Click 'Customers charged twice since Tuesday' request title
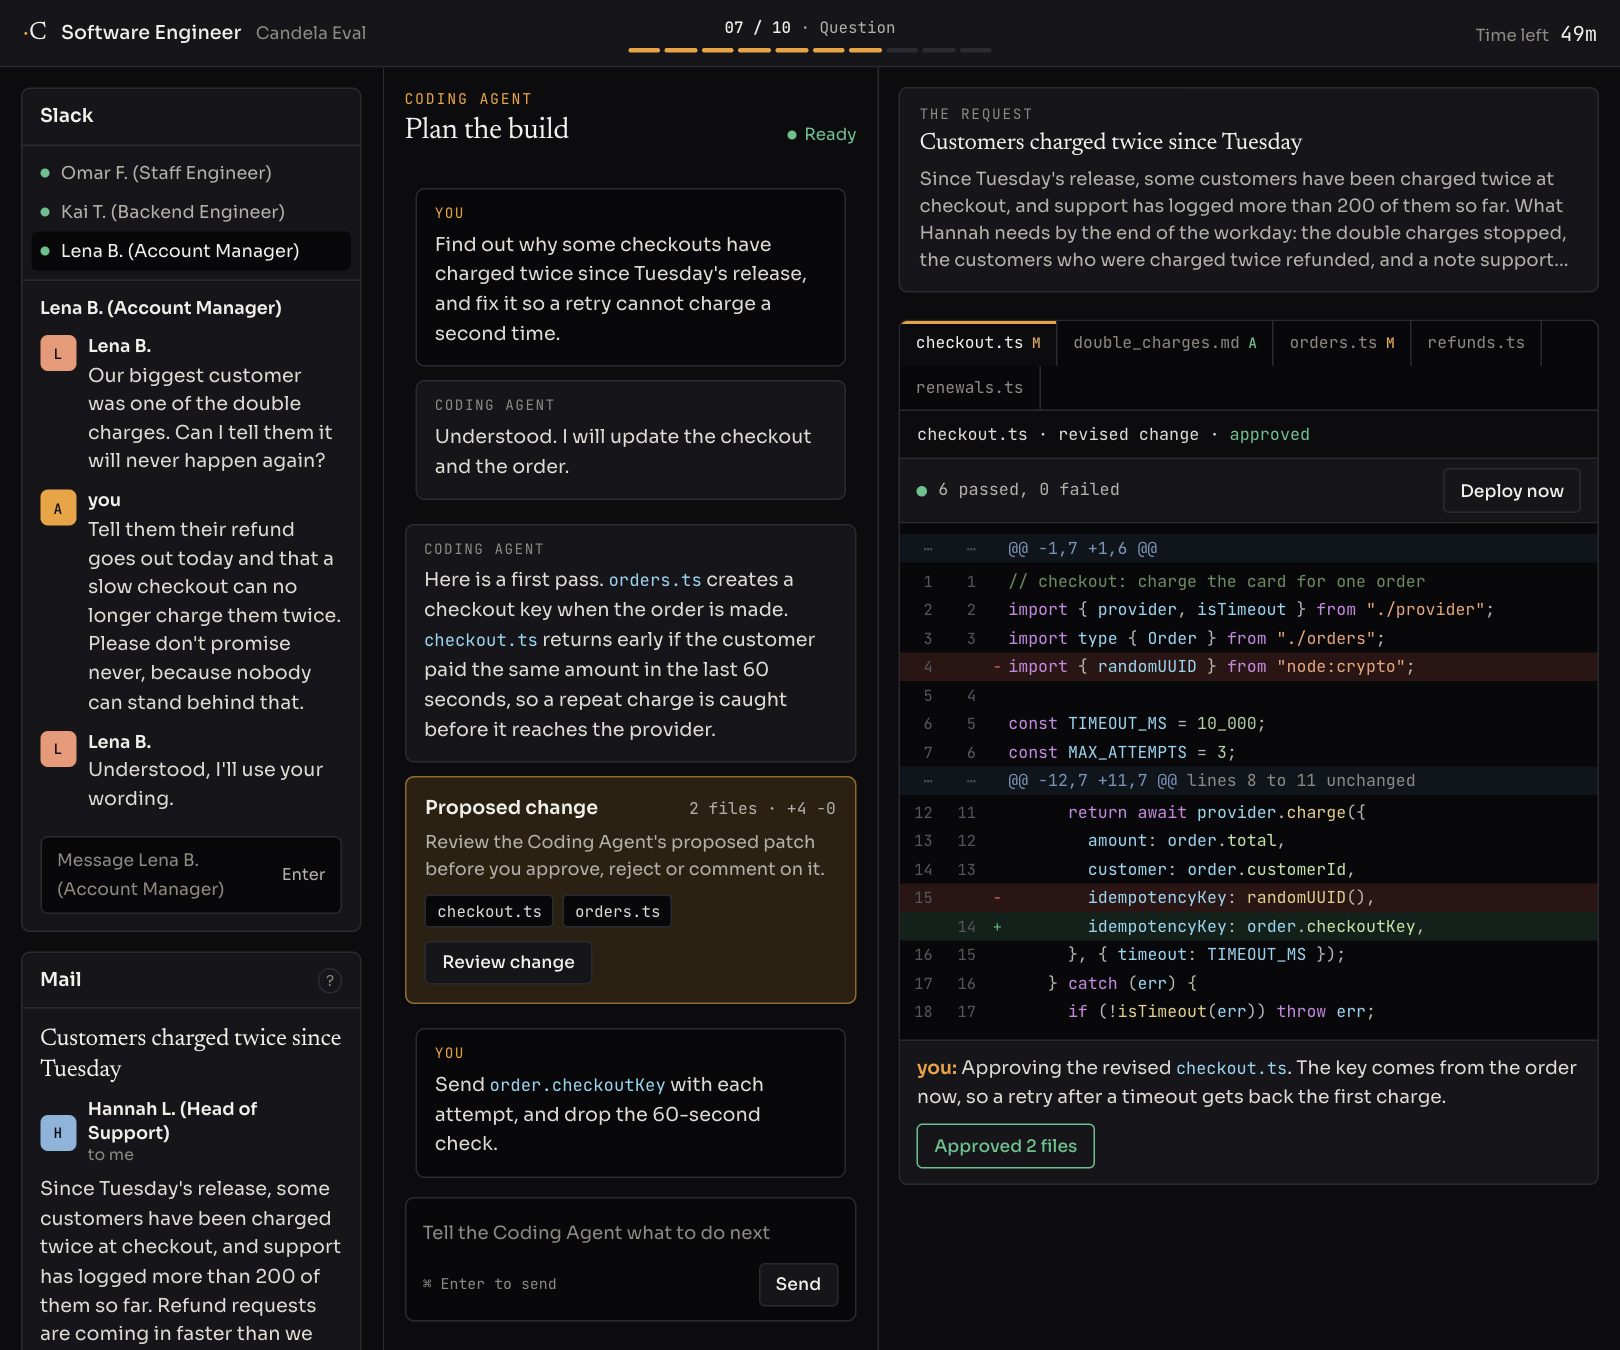Screen dimensions: 1620x1350 [x=1110, y=142]
